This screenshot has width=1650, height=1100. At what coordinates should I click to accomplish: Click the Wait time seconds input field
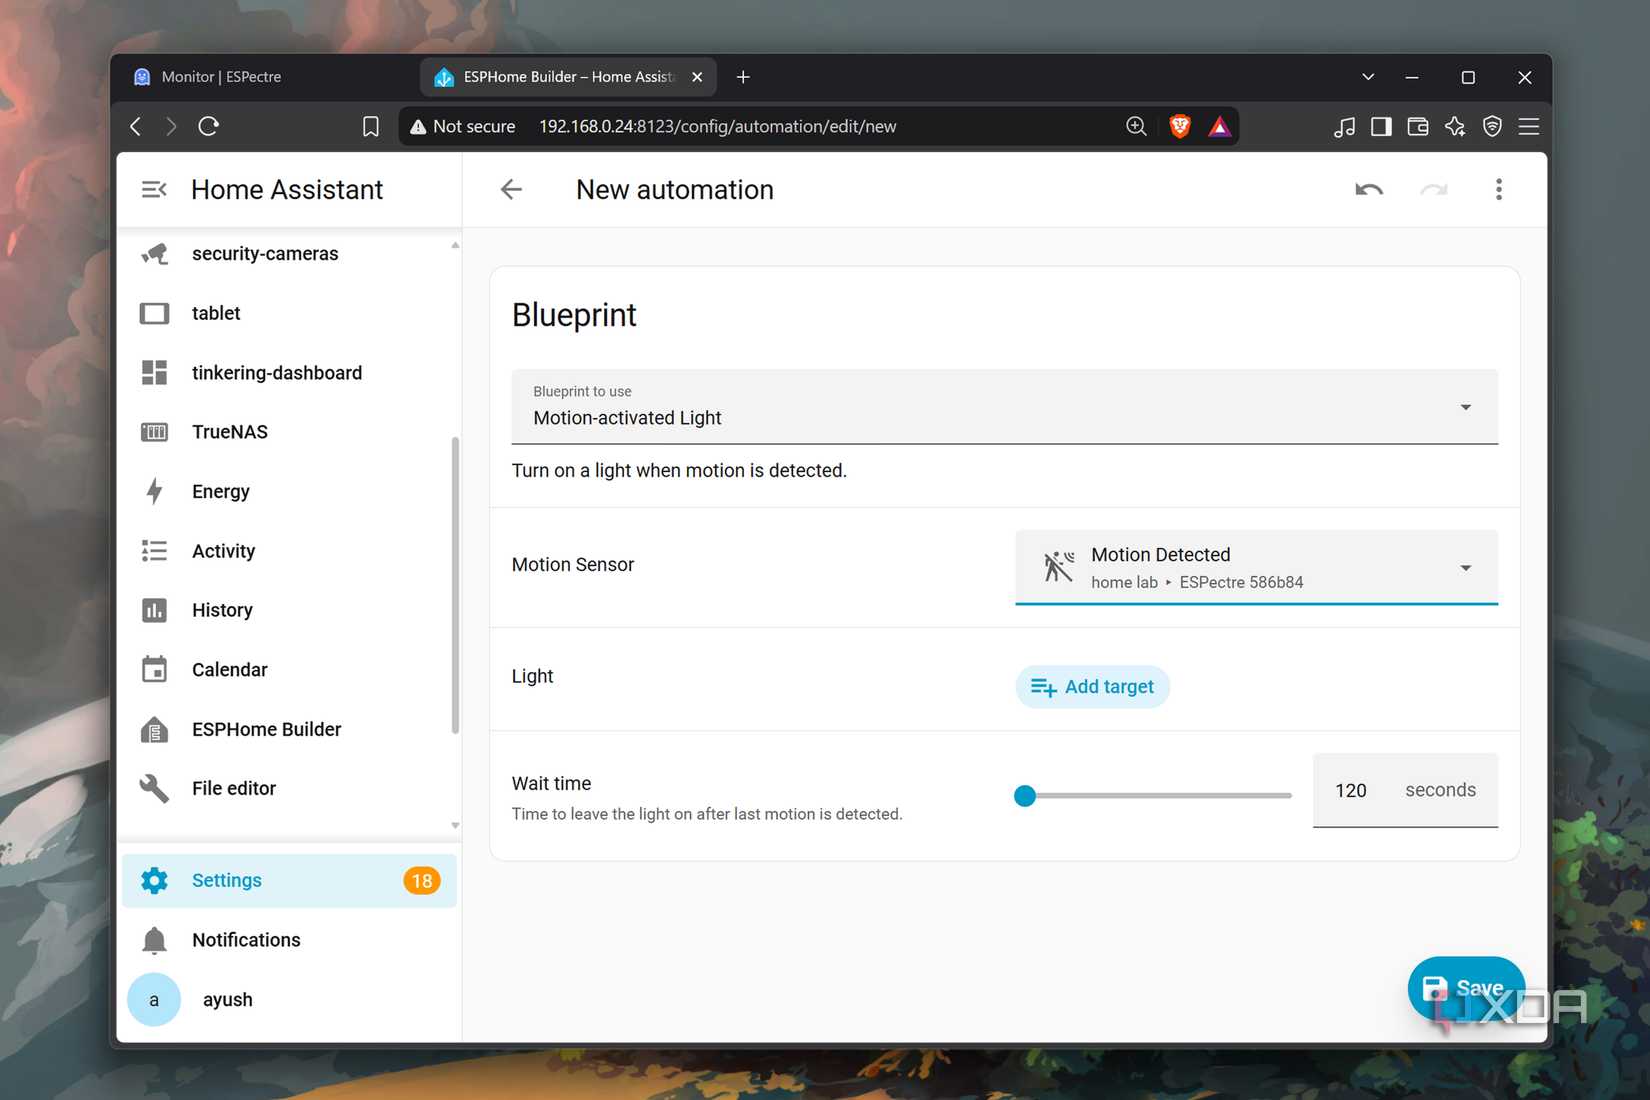tap(1405, 790)
